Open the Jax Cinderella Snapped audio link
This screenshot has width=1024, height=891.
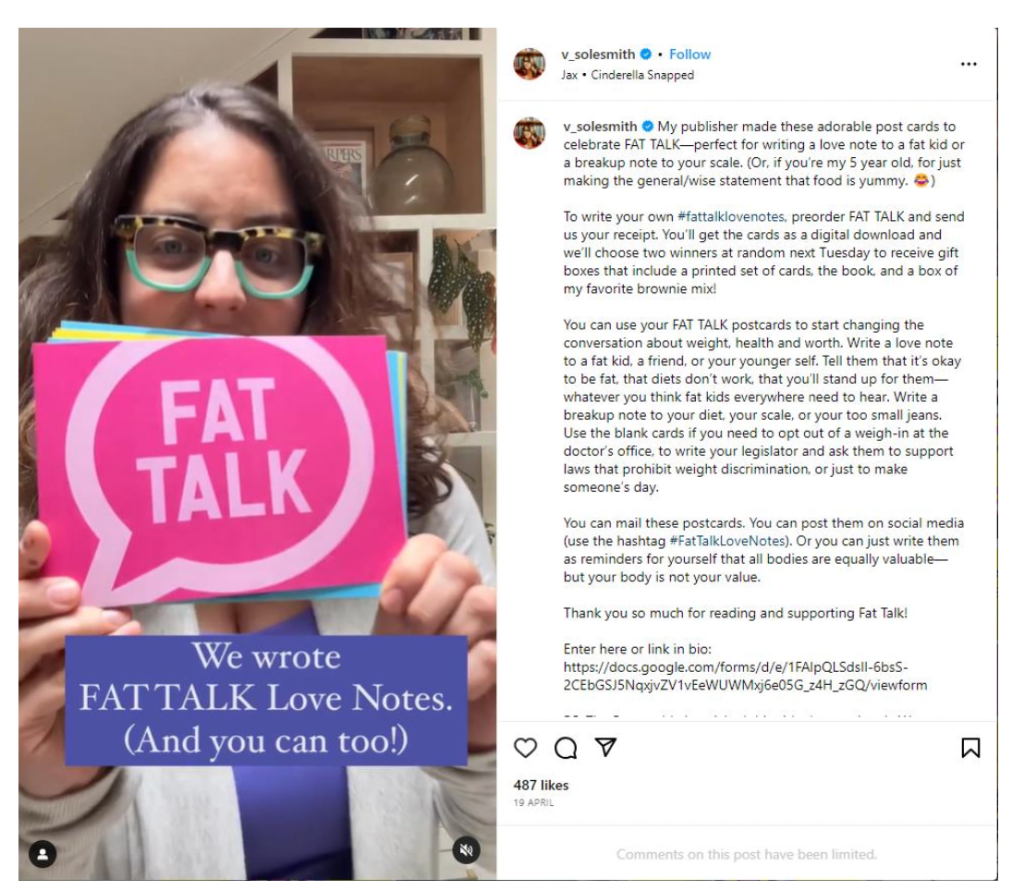(x=628, y=75)
